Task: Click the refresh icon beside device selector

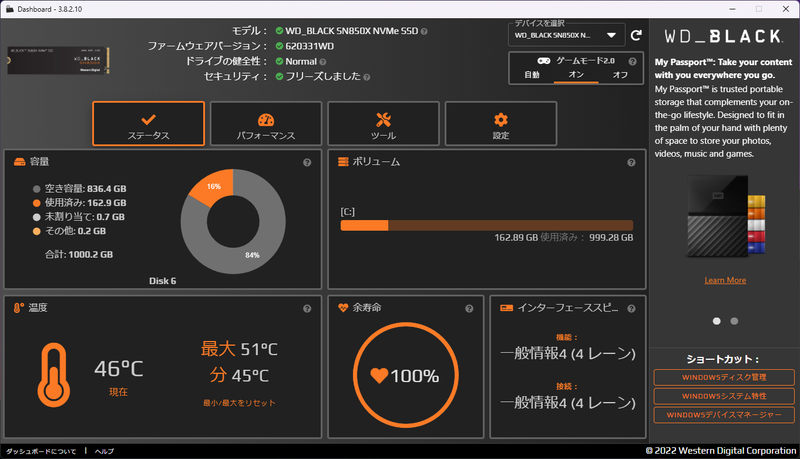Action: pyautogui.click(x=635, y=35)
